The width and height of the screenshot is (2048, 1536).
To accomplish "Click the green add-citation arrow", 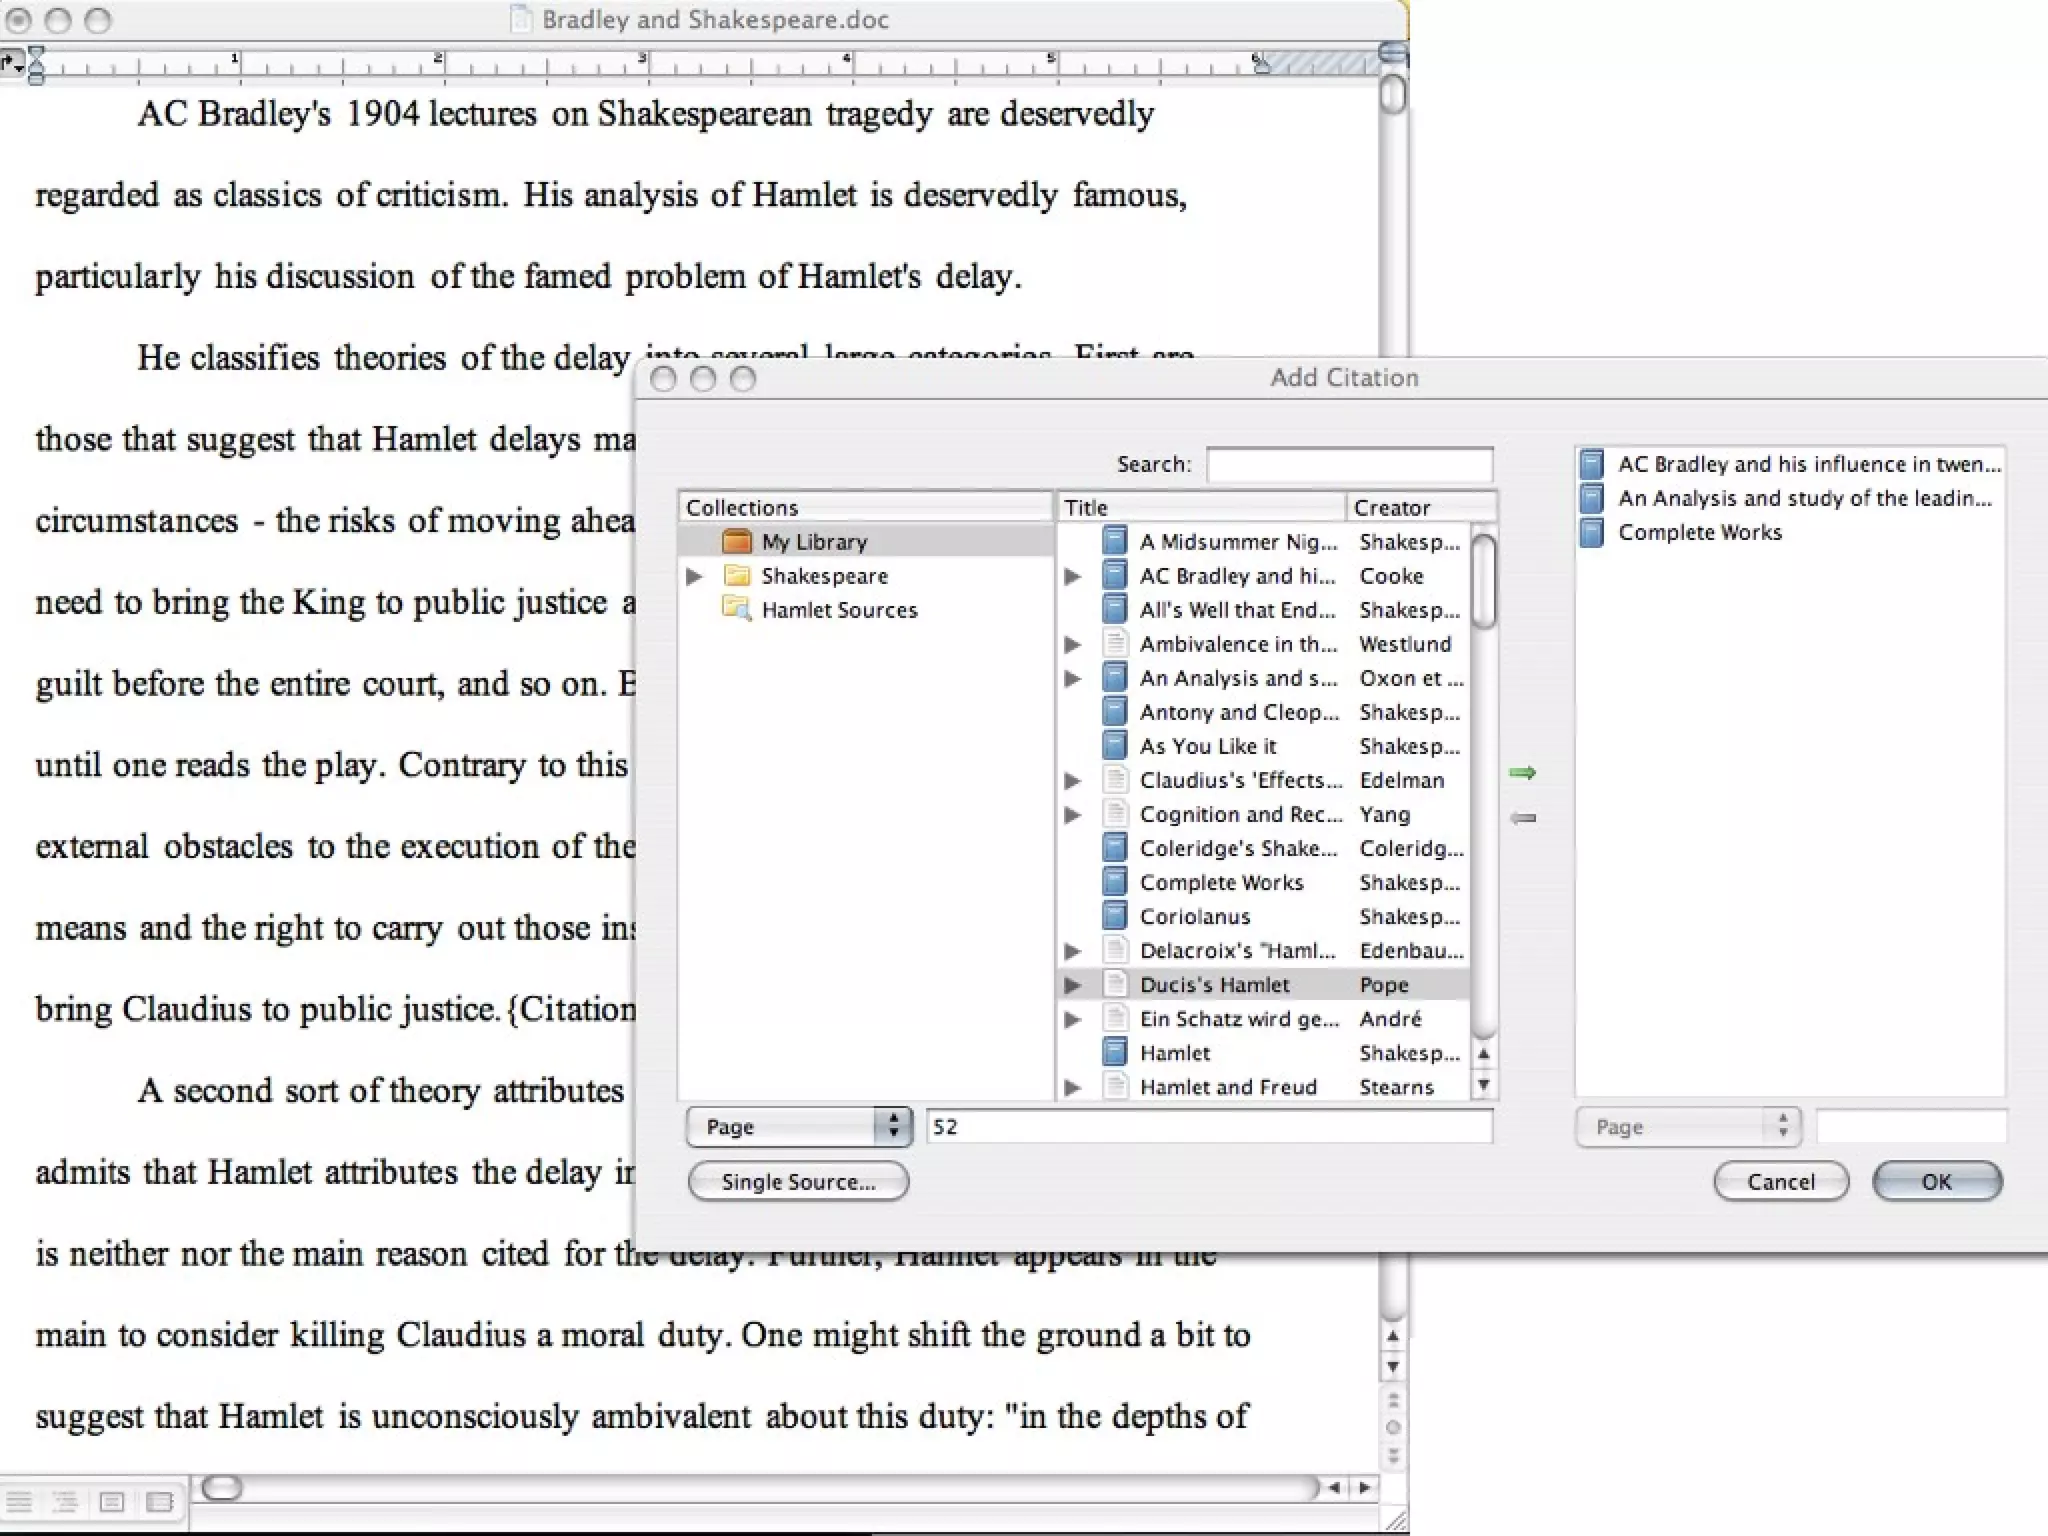I will (1522, 772).
